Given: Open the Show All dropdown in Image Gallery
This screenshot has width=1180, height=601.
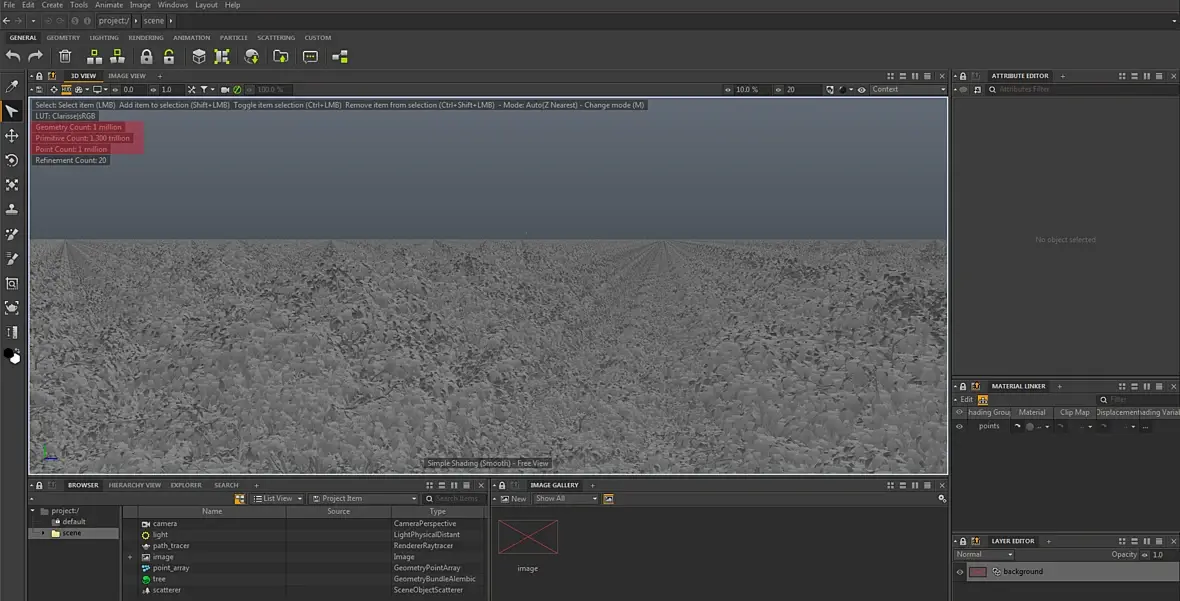Looking at the screenshot, I should [x=565, y=499].
